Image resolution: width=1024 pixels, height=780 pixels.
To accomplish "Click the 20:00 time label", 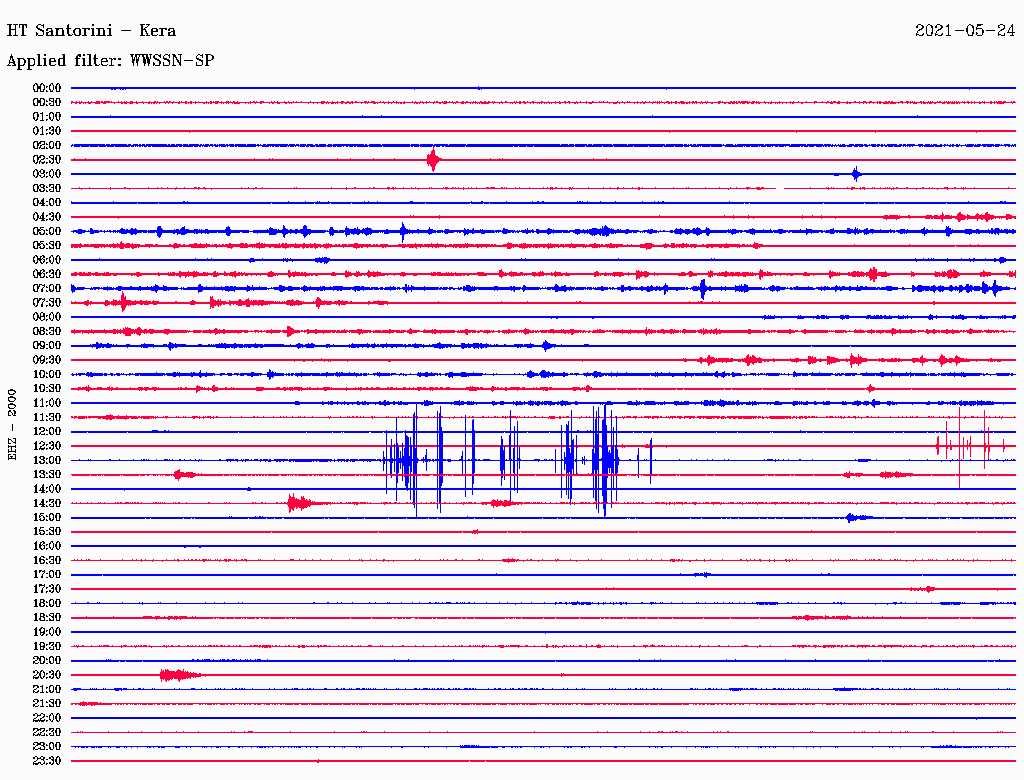I will 47,661.
